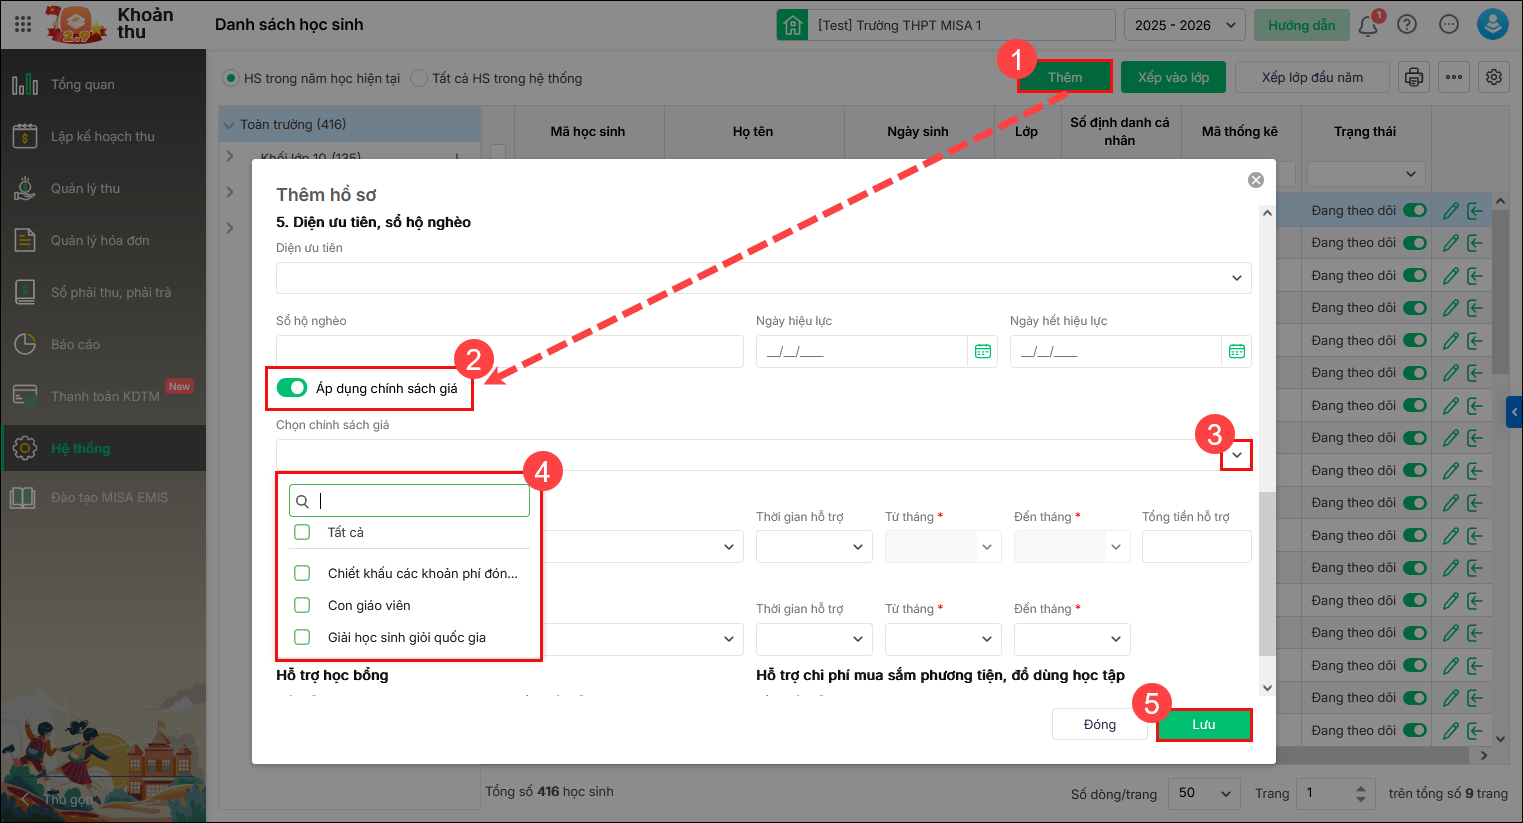The width and height of the screenshot is (1523, 823).
Task: Expand the blue side panel tab
Action: pos(1514,412)
